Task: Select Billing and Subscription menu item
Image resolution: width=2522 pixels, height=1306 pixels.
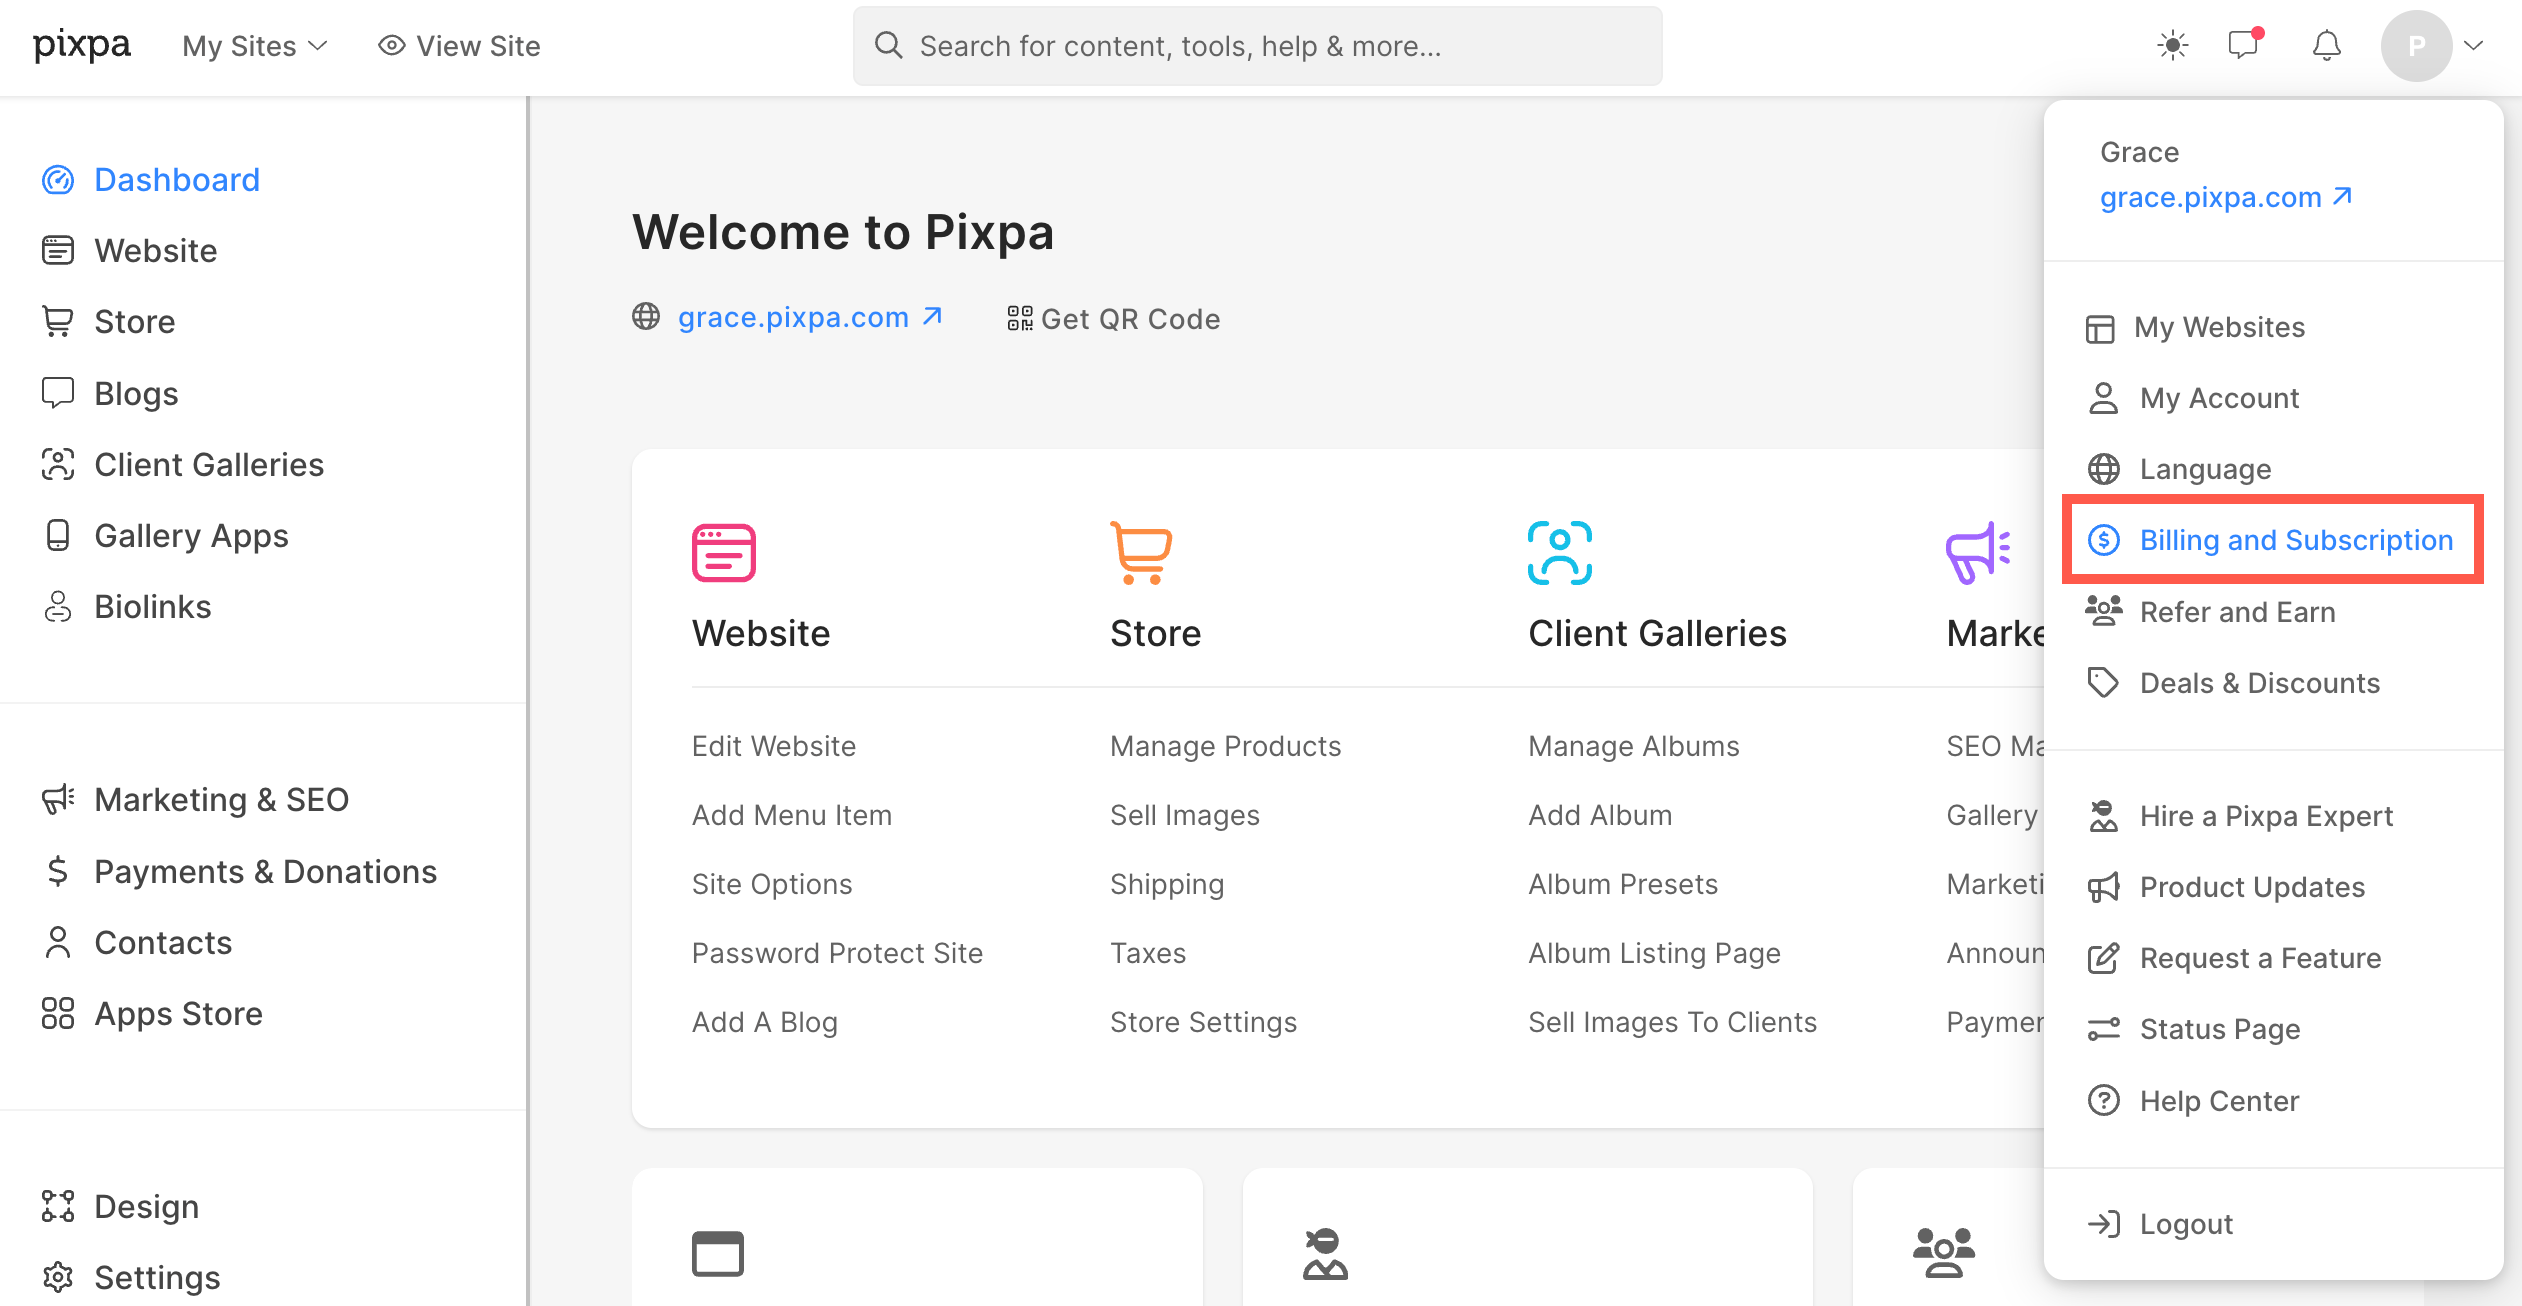Action: tap(2296, 540)
